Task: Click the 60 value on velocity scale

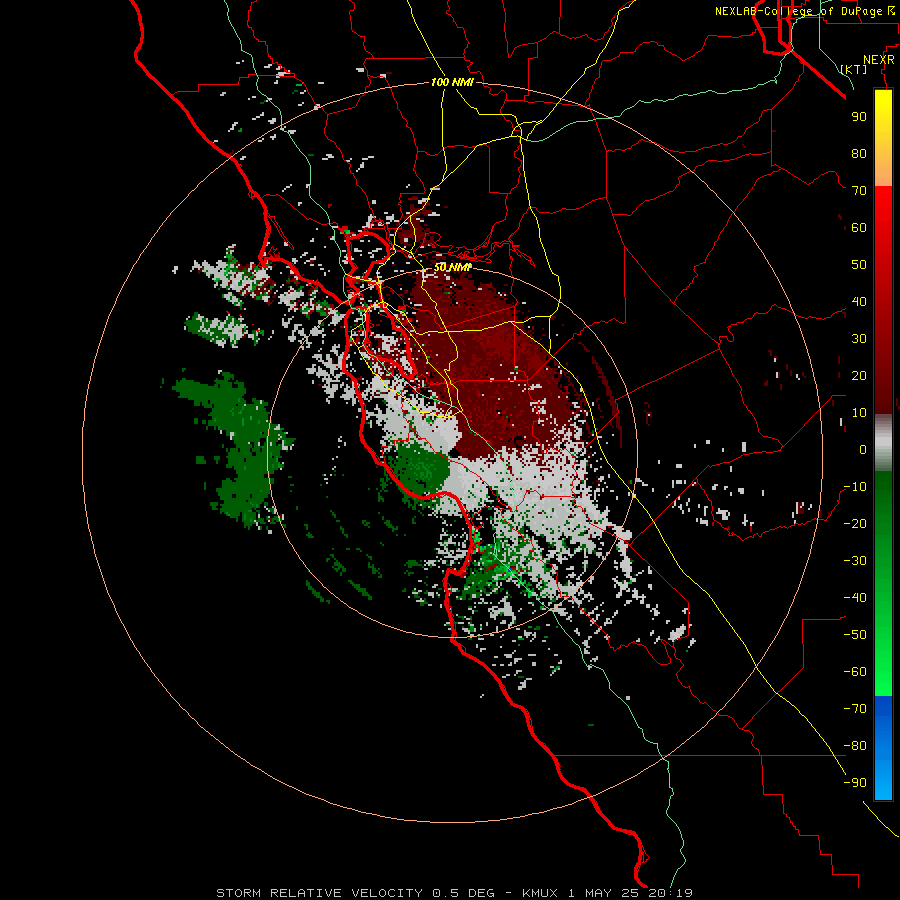Action: 859,228
